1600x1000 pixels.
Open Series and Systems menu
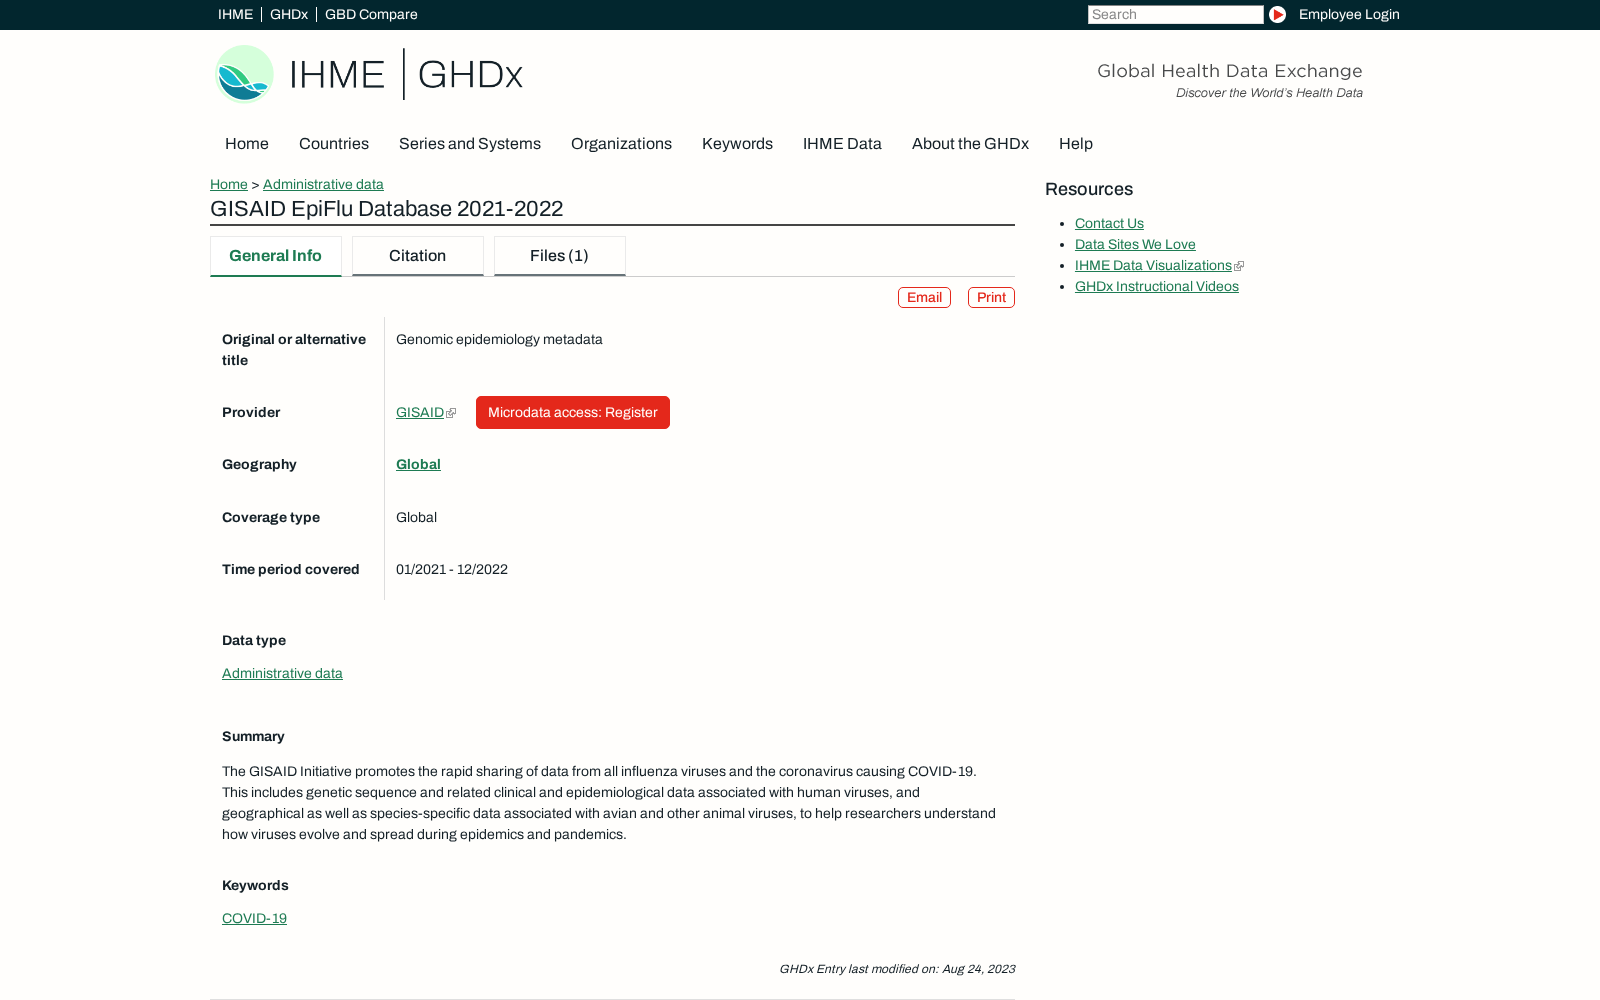tap(470, 144)
